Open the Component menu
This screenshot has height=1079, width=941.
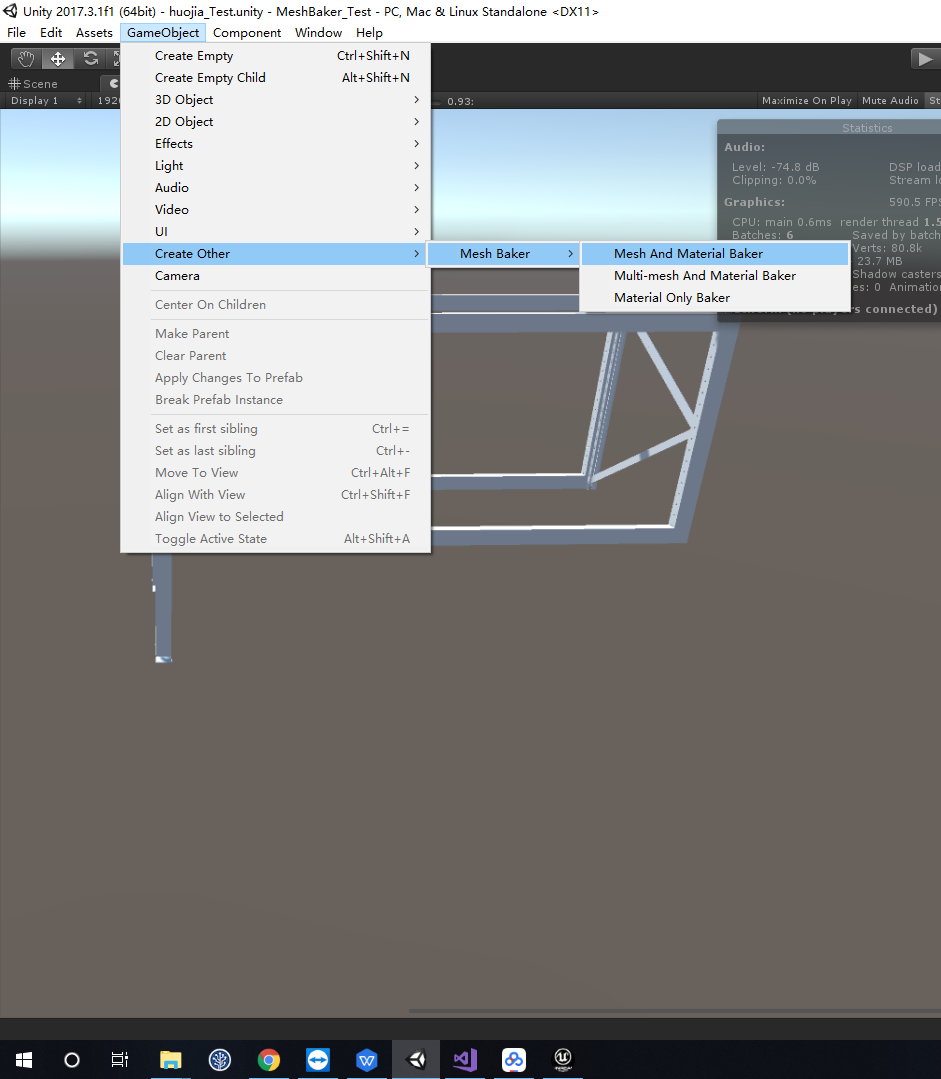pyautogui.click(x=246, y=32)
